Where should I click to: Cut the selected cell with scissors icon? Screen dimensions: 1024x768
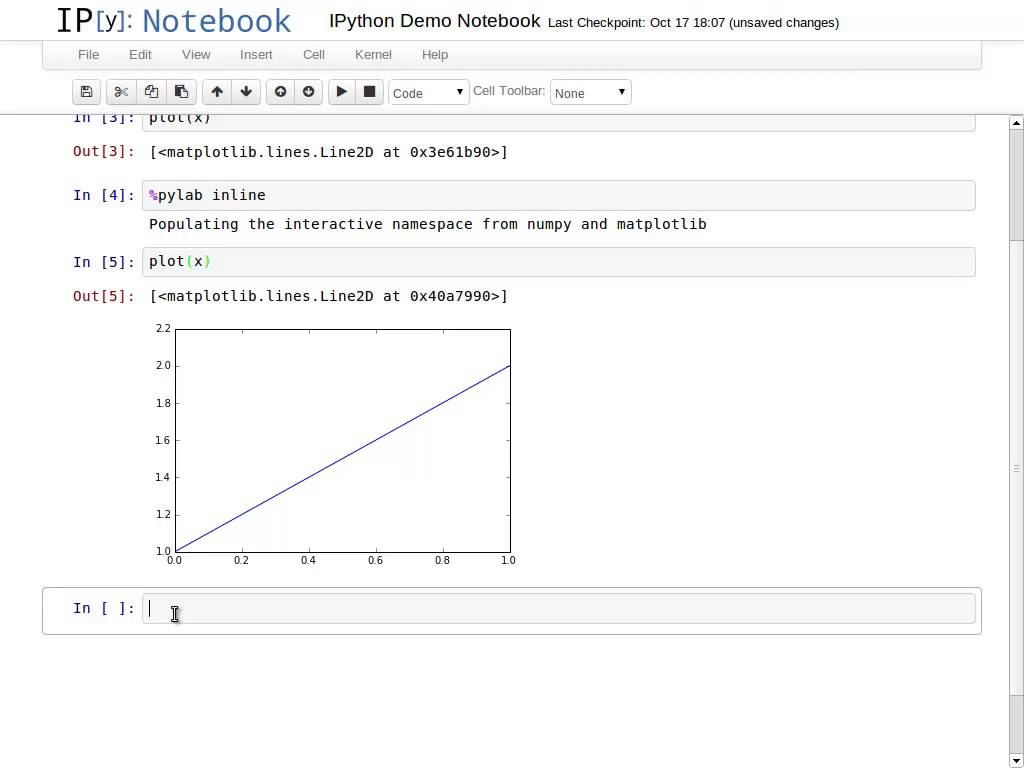pyautogui.click(x=121, y=92)
